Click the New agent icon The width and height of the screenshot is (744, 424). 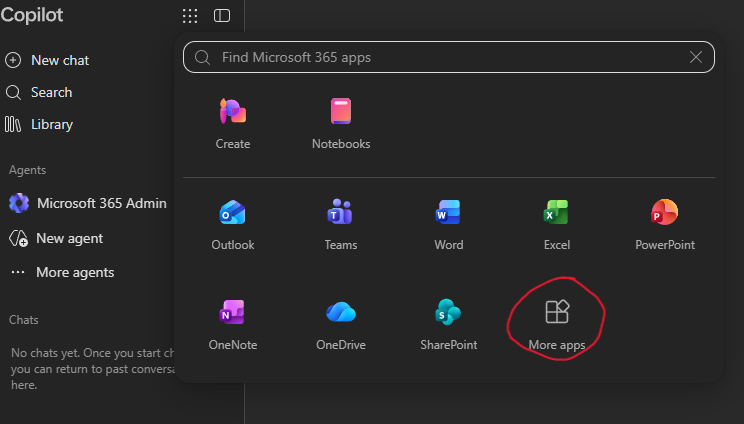[x=19, y=238]
